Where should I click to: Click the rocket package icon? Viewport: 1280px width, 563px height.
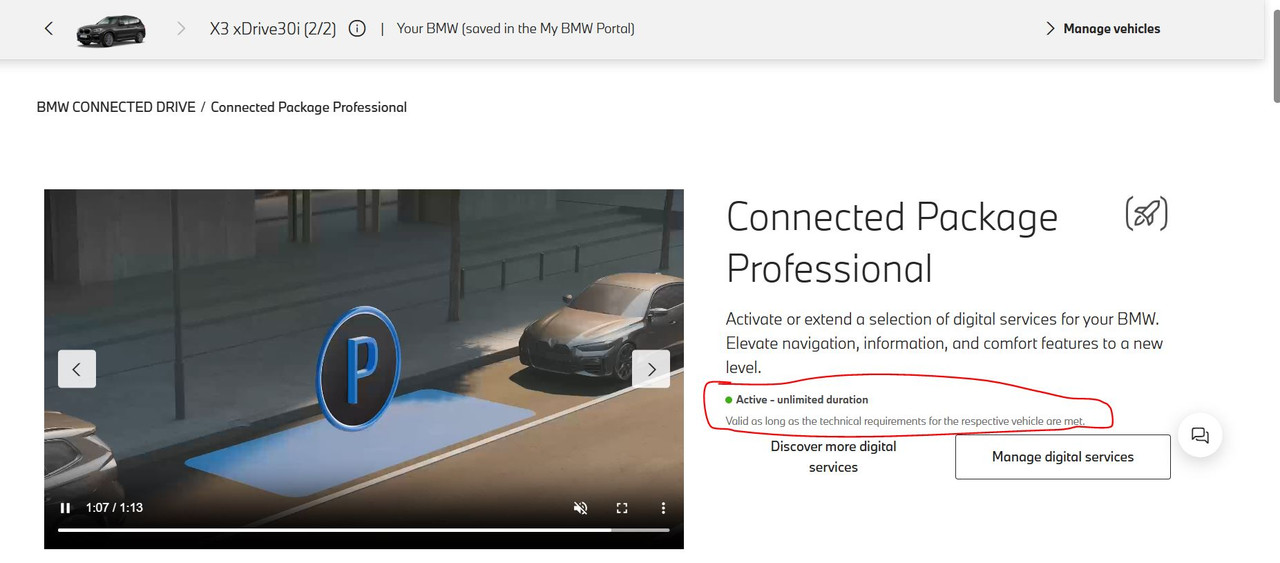[1146, 213]
